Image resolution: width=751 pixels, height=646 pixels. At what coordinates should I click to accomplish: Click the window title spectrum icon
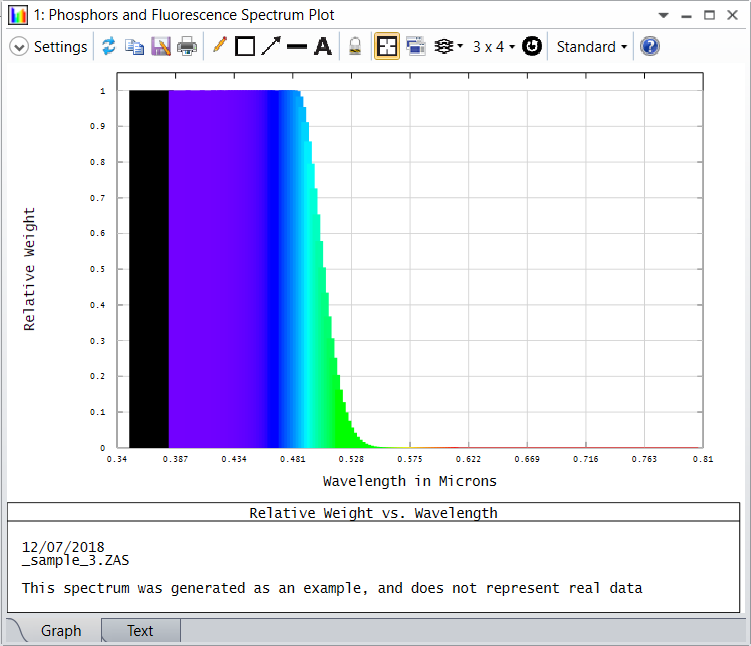(x=18, y=15)
